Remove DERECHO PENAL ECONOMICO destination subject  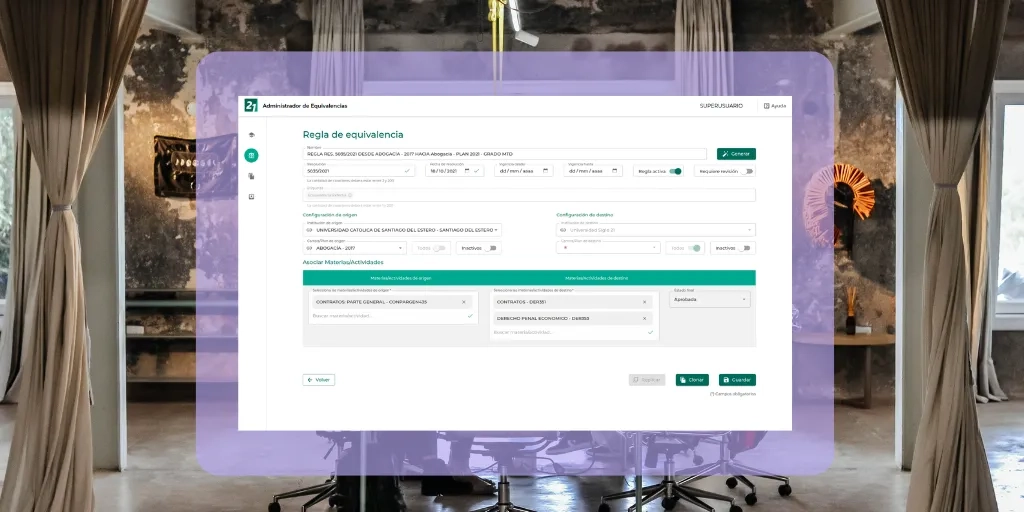[x=644, y=318]
